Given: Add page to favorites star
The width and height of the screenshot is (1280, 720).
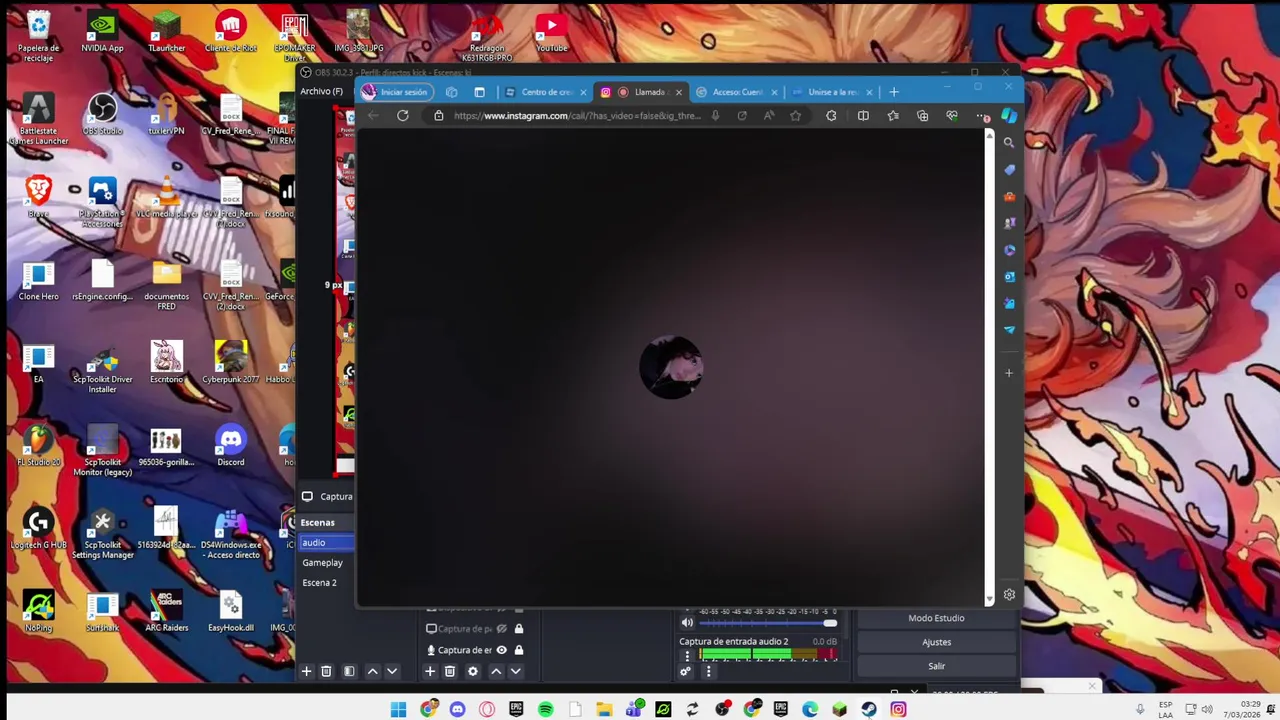Looking at the screenshot, I should [x=795, y=116].
